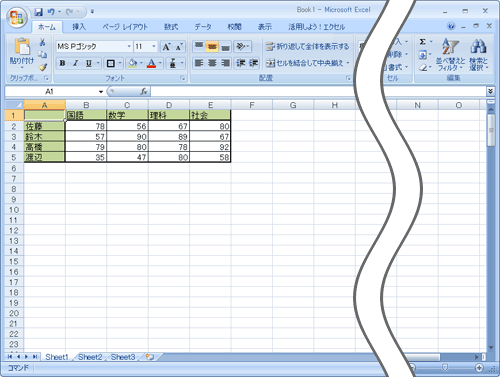Click the Office button orb
The height and width of the screenshot is (377, 500).
pyautogui.click(x=17, y=17)
